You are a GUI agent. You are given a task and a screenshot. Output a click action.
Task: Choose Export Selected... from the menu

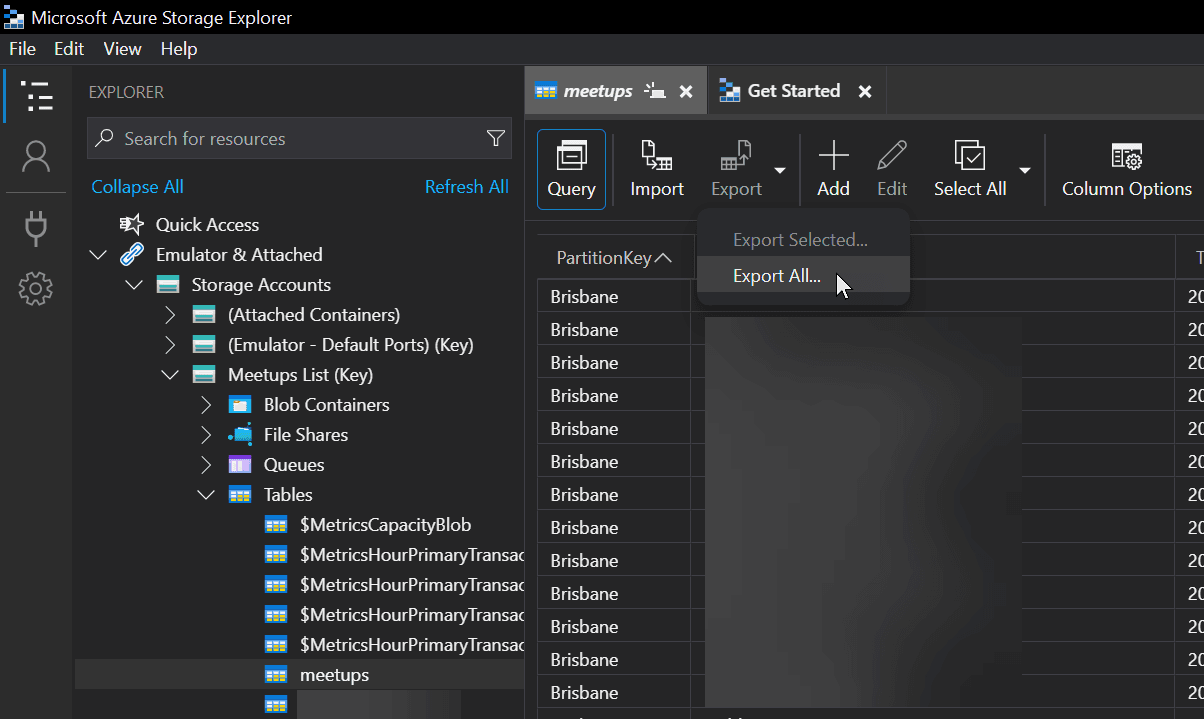click(803, 240)
